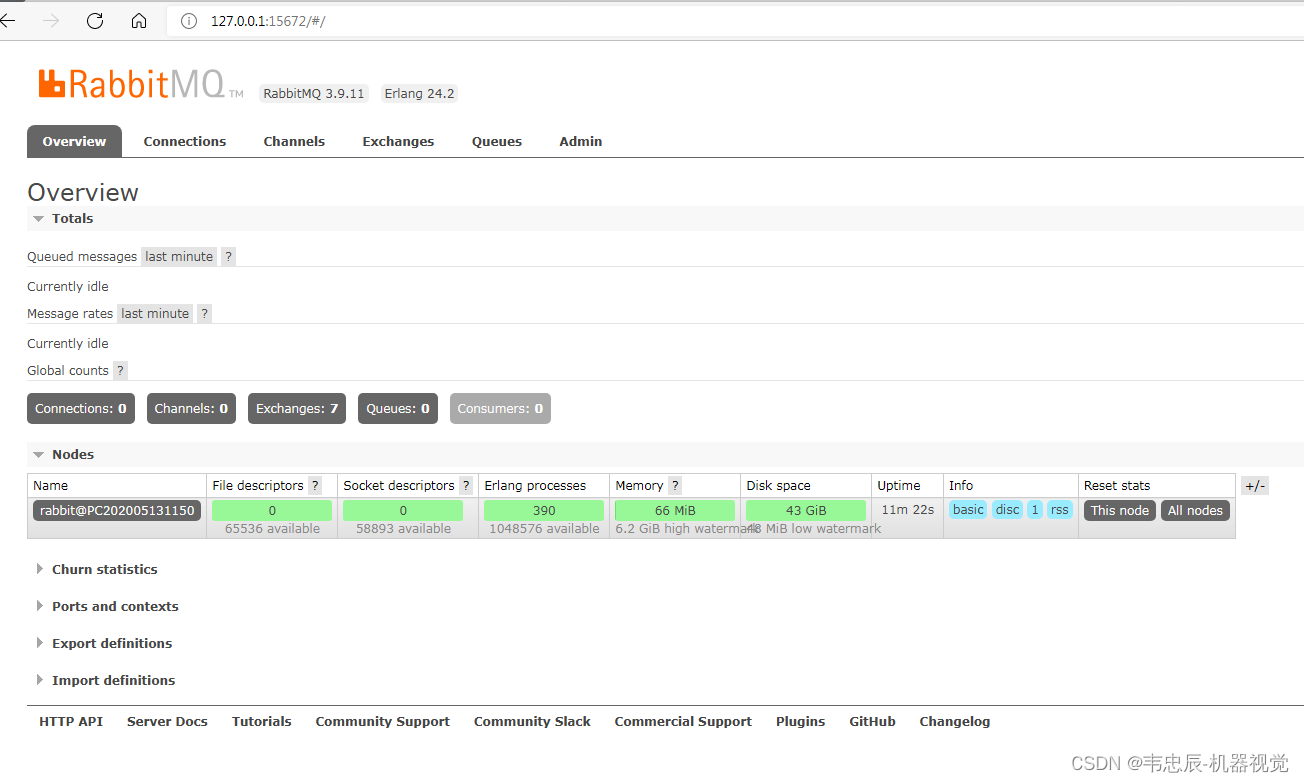
Task: Click the File descriptors 0 usage bar
Action: (x=272, y=510)
